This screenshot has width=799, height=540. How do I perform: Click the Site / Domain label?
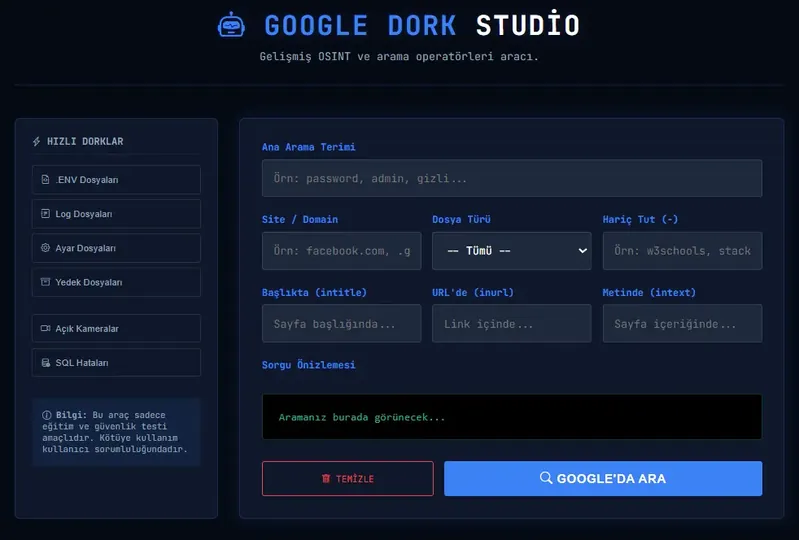point(300,220)
